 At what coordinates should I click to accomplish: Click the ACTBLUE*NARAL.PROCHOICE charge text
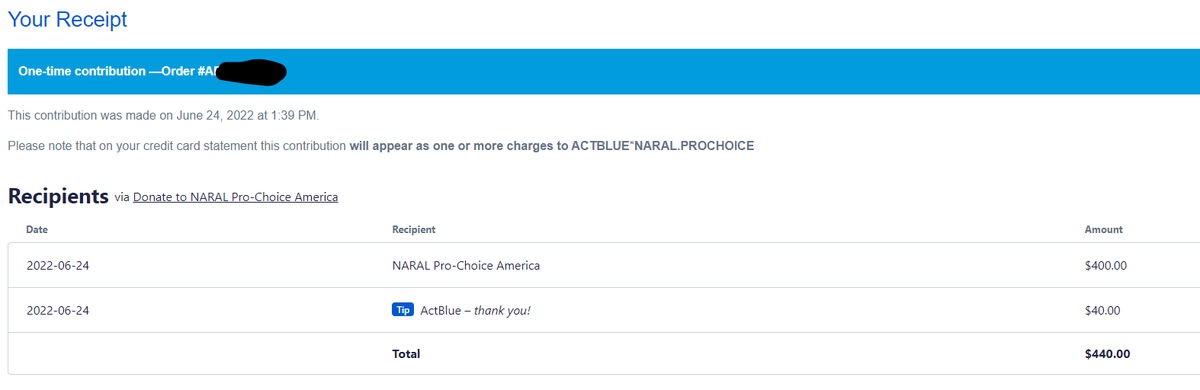pos(662,146)
